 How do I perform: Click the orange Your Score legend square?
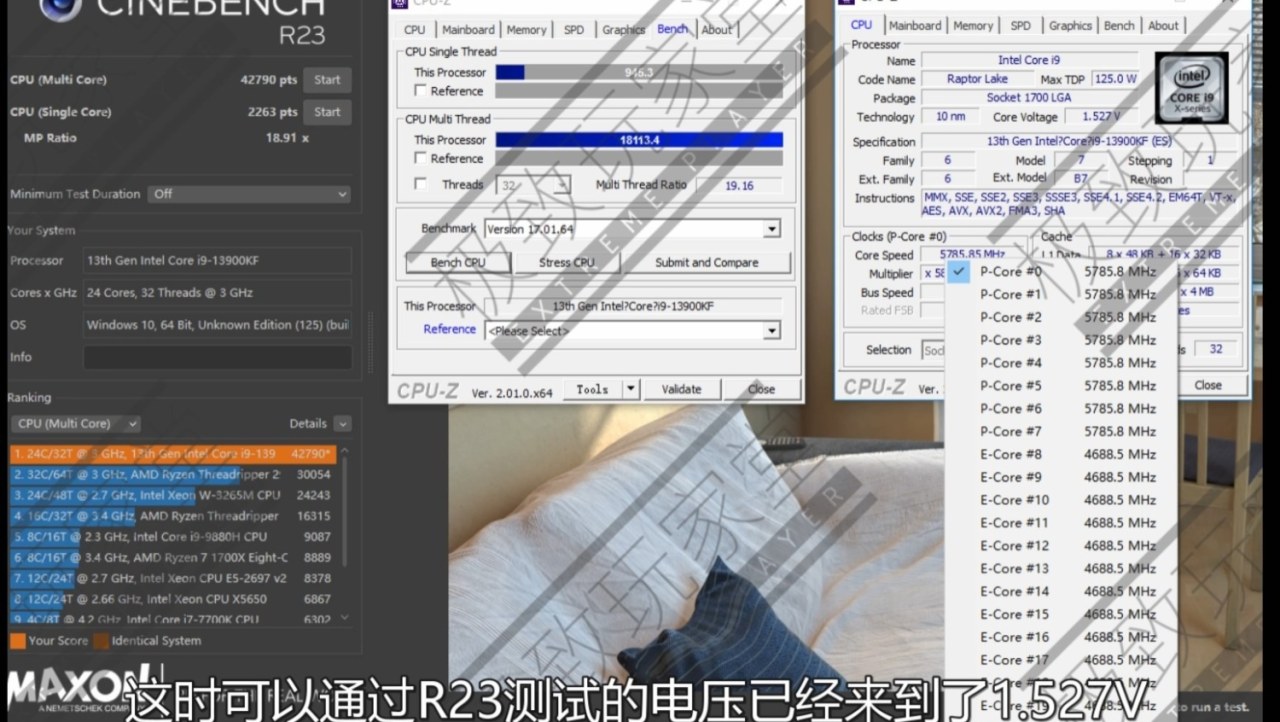(x=17, y=641)
